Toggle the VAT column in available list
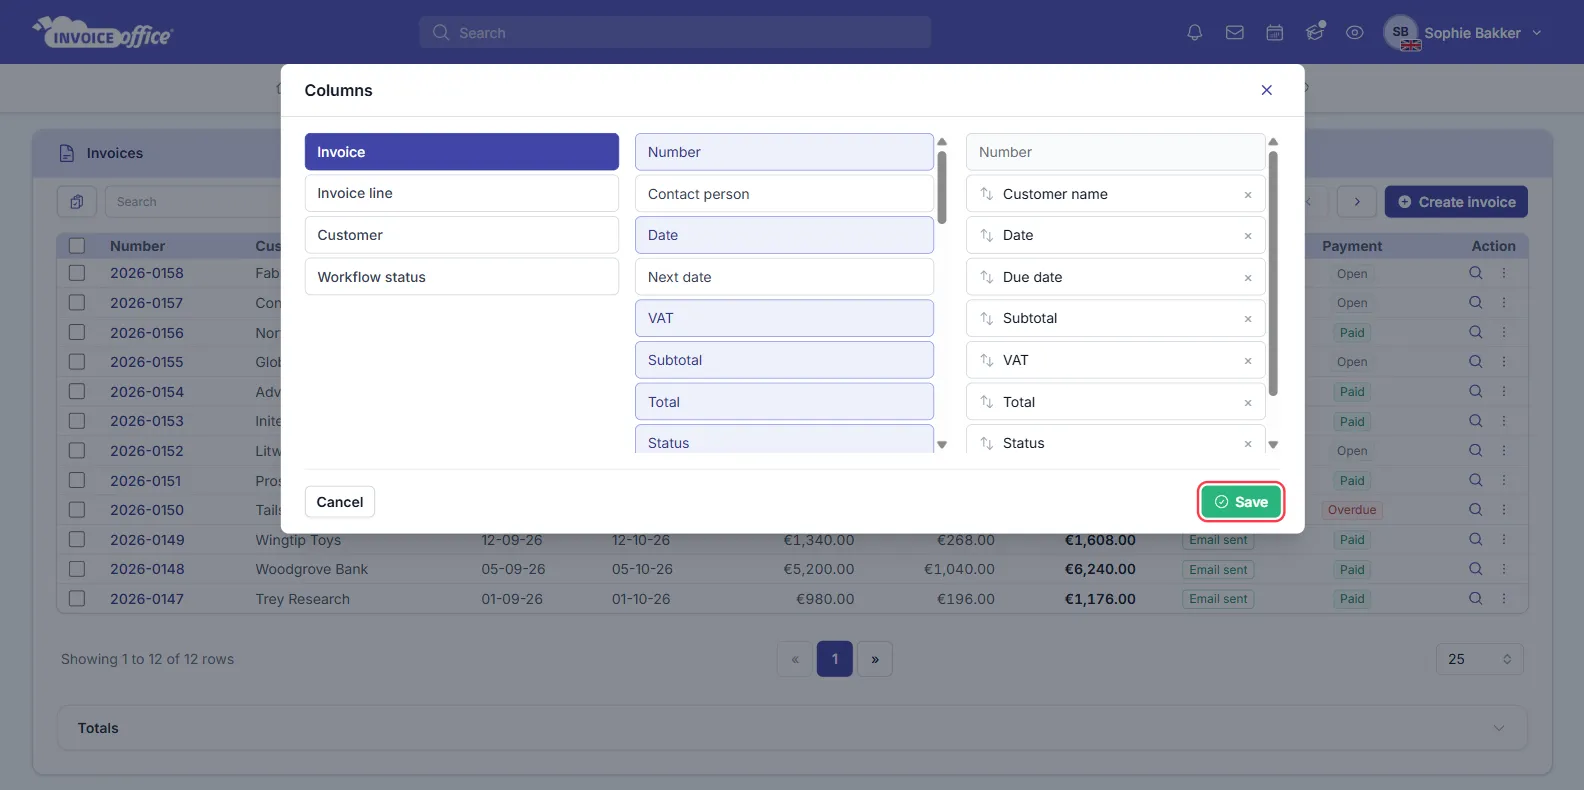 point(784,318)
